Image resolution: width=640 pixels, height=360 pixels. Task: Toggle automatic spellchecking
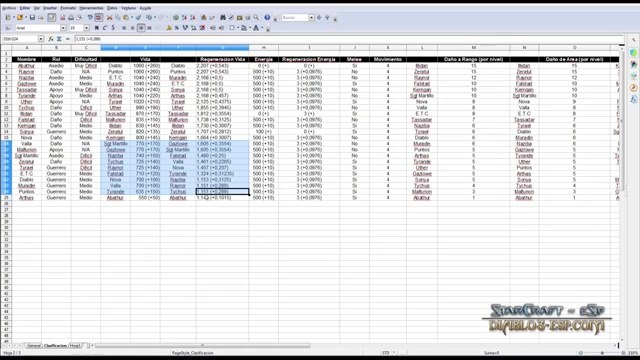click(99, 18)
